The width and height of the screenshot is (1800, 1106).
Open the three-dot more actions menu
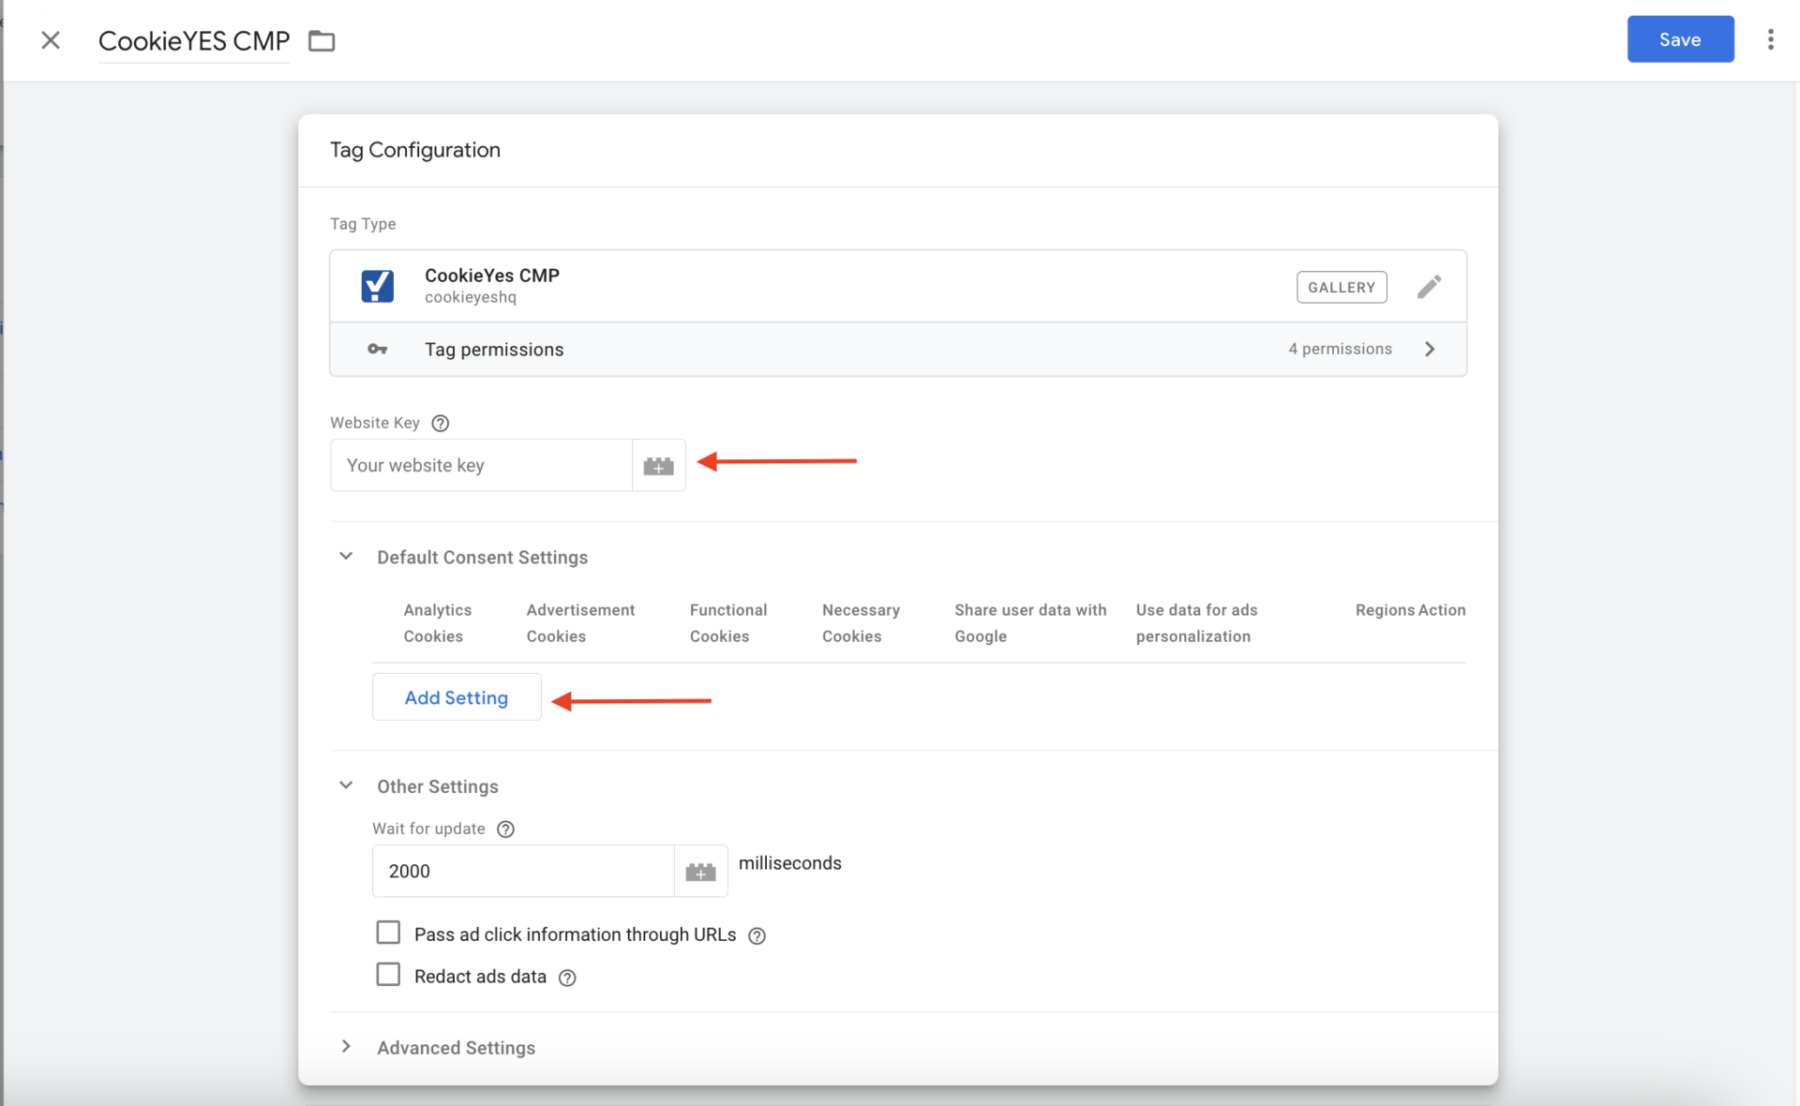coord(1770,39)
